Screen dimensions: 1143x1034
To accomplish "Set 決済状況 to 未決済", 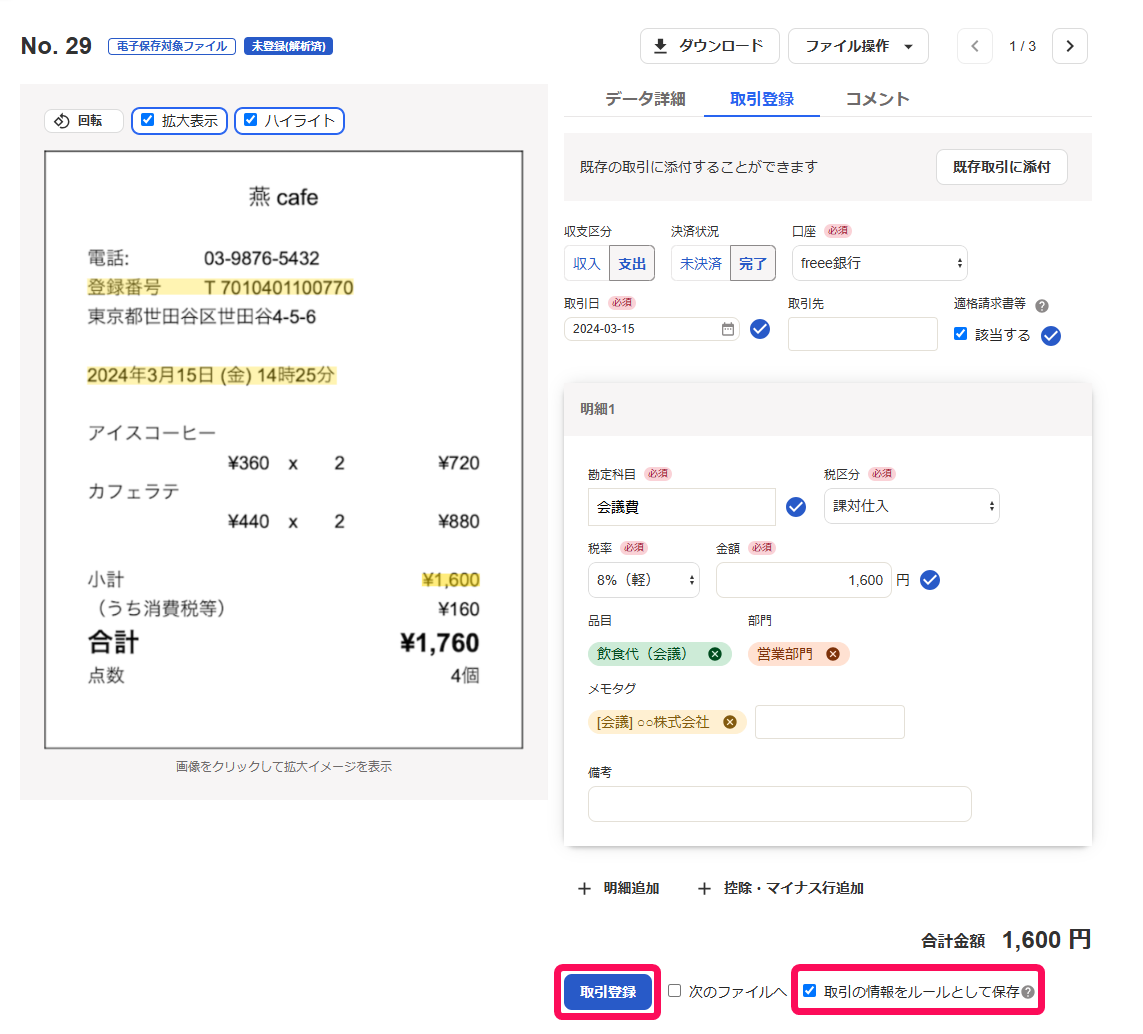I will [701, 263].
